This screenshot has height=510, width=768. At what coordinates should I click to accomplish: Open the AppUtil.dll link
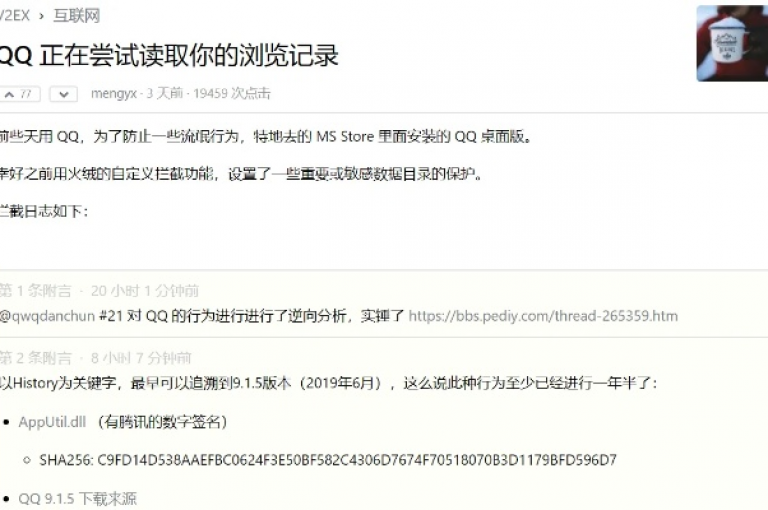[52, 422]
